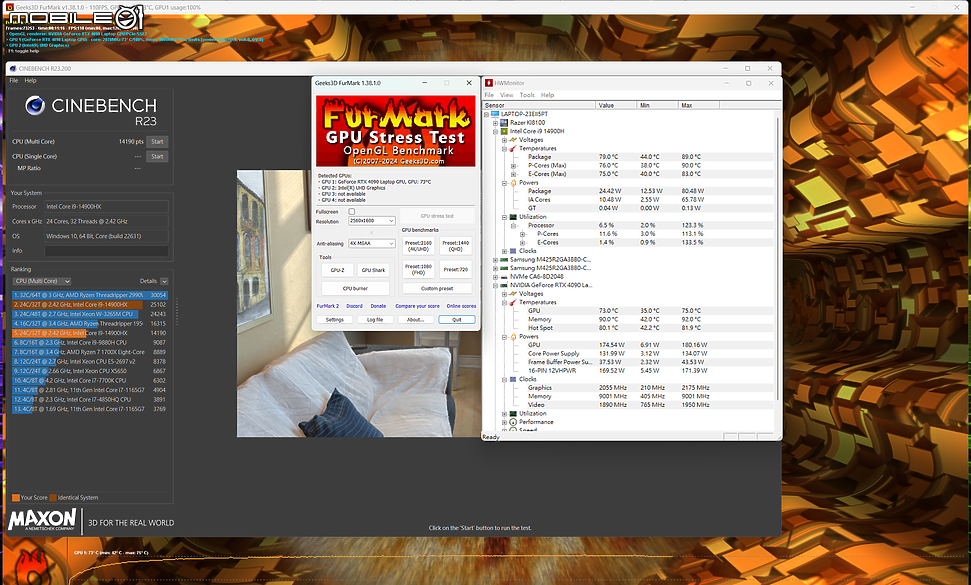Launch GPU-Z from FurMark Tools
Screen dimensions: 971x585
pos(337,270)
